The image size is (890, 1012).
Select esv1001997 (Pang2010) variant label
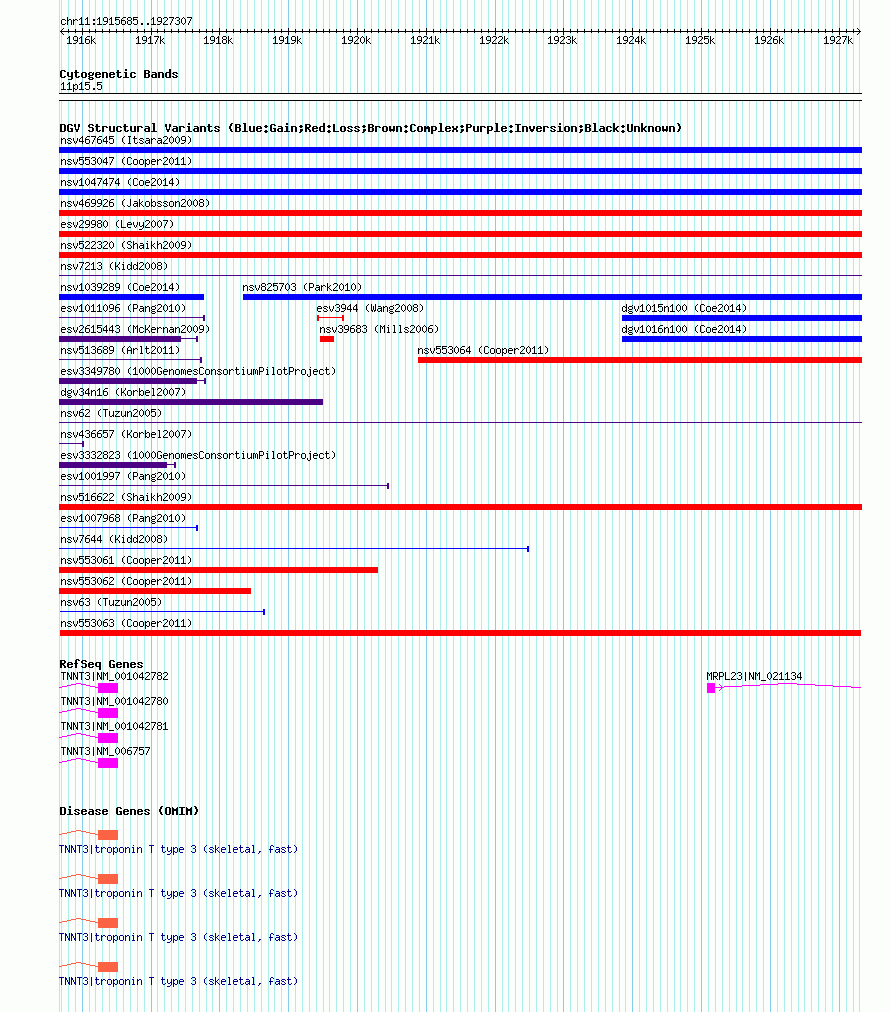pyautogui.click(x=123, y=476)
